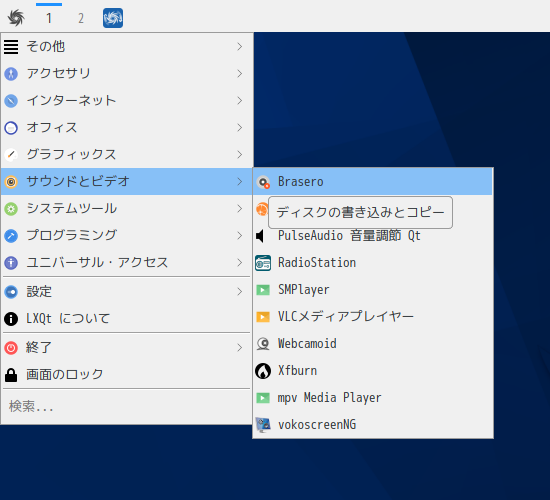Image resolution: width=550 pixels, height=500 pixels.
Task: Expand the アクセサリ submenu arrow
Action: pyautogui.click(x=240, y=74)
